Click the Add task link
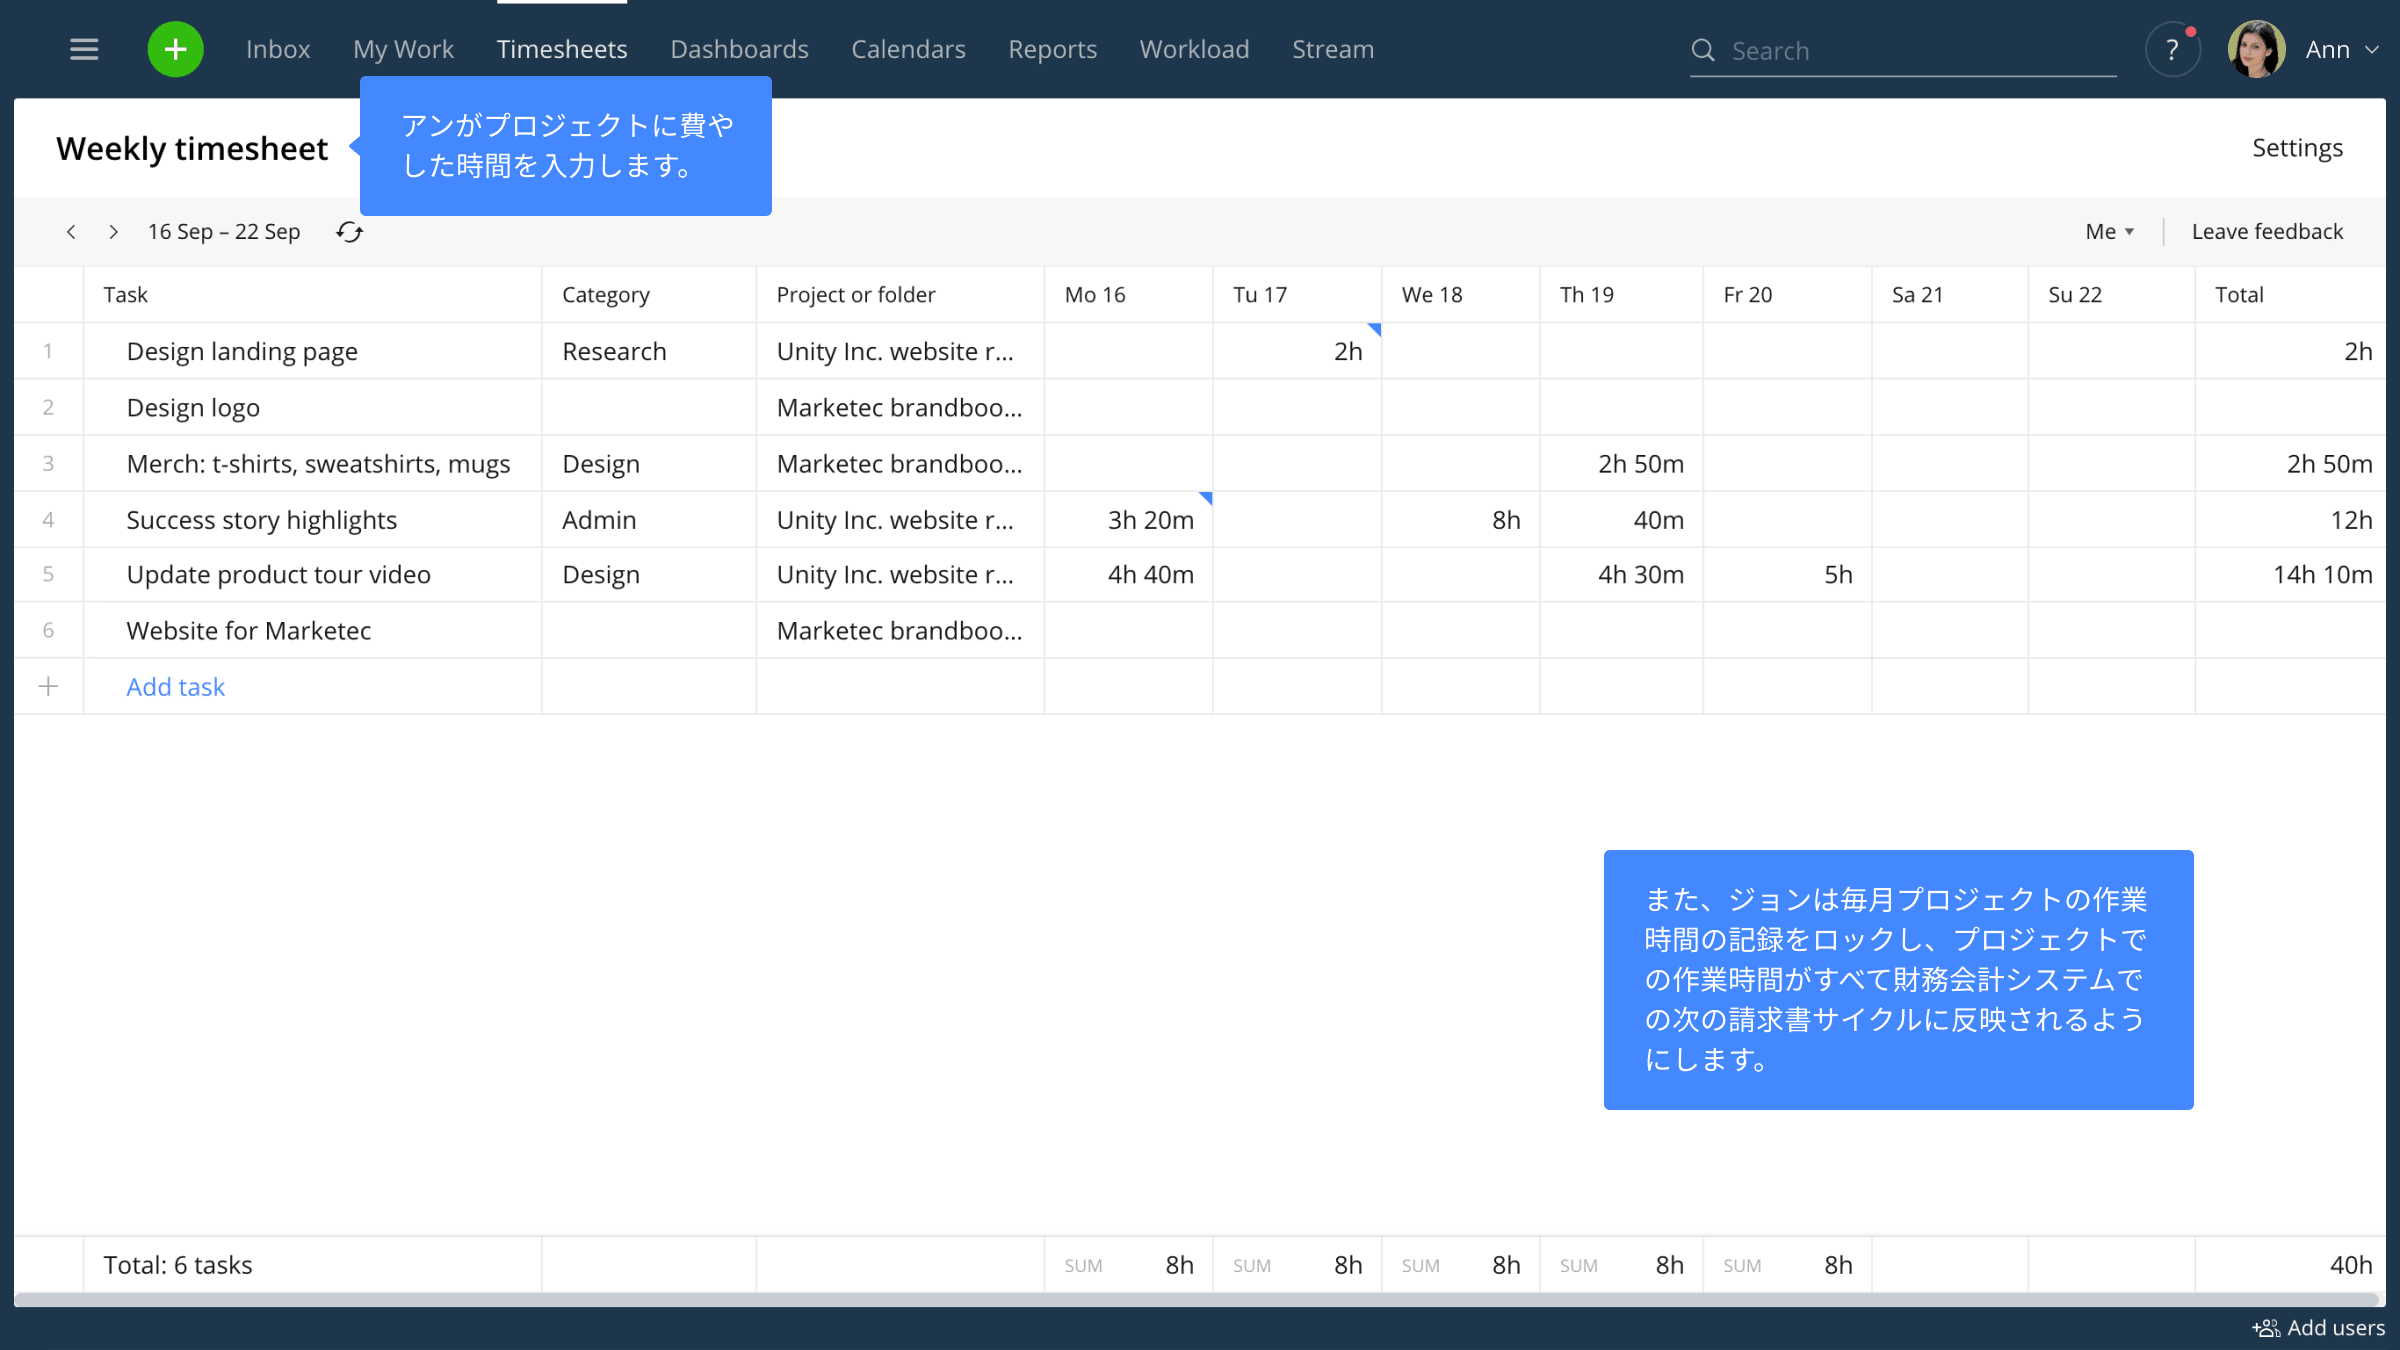Image resolution: width=2400 pixels, height=1350 pixels. (x=176, y=687)
